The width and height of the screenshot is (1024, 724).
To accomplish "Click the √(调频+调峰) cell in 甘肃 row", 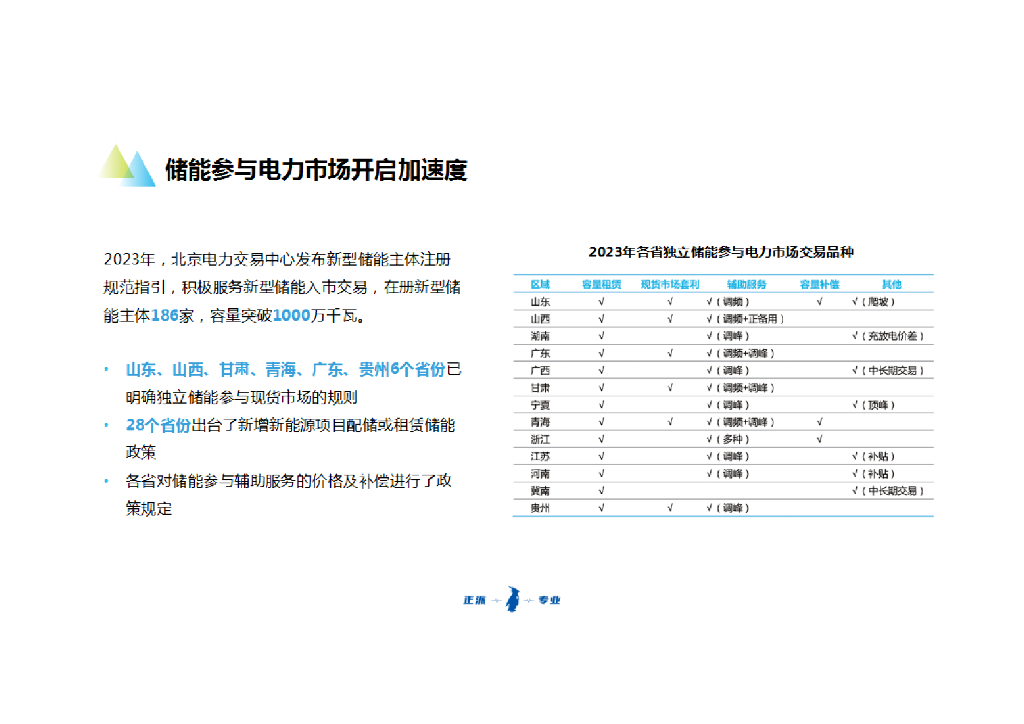I will tap(740, 387).
